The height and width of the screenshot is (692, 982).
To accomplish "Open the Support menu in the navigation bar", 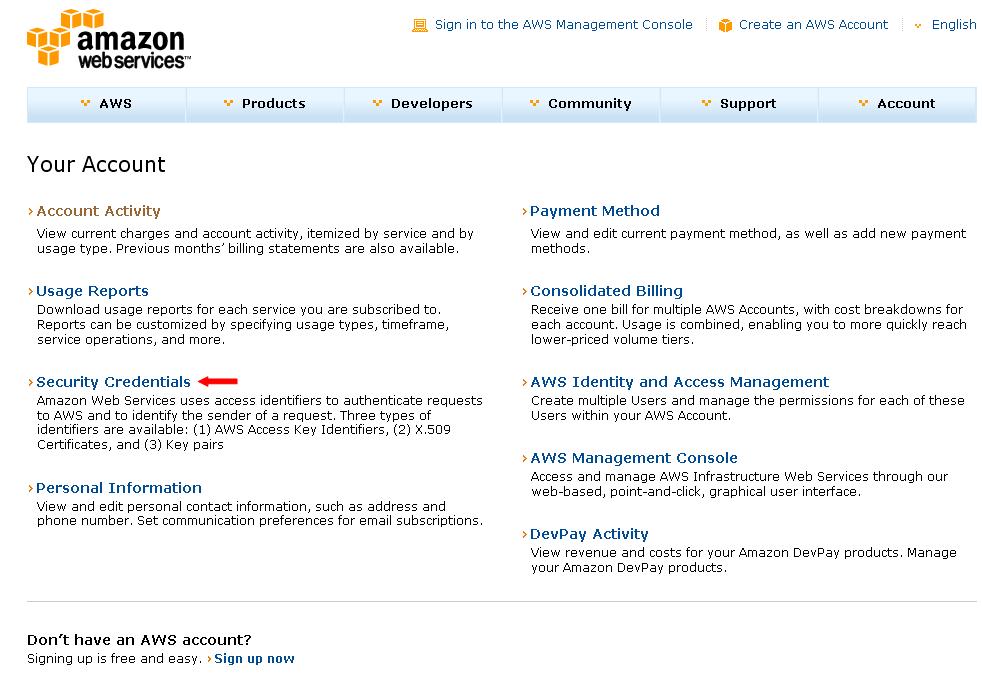I will 739,104.
